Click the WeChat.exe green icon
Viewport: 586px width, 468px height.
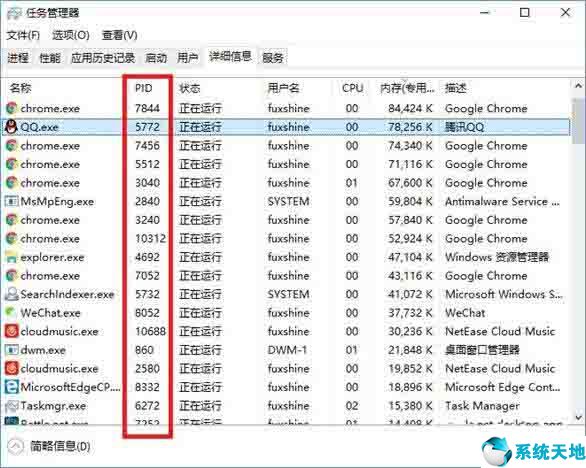(11, 312)
